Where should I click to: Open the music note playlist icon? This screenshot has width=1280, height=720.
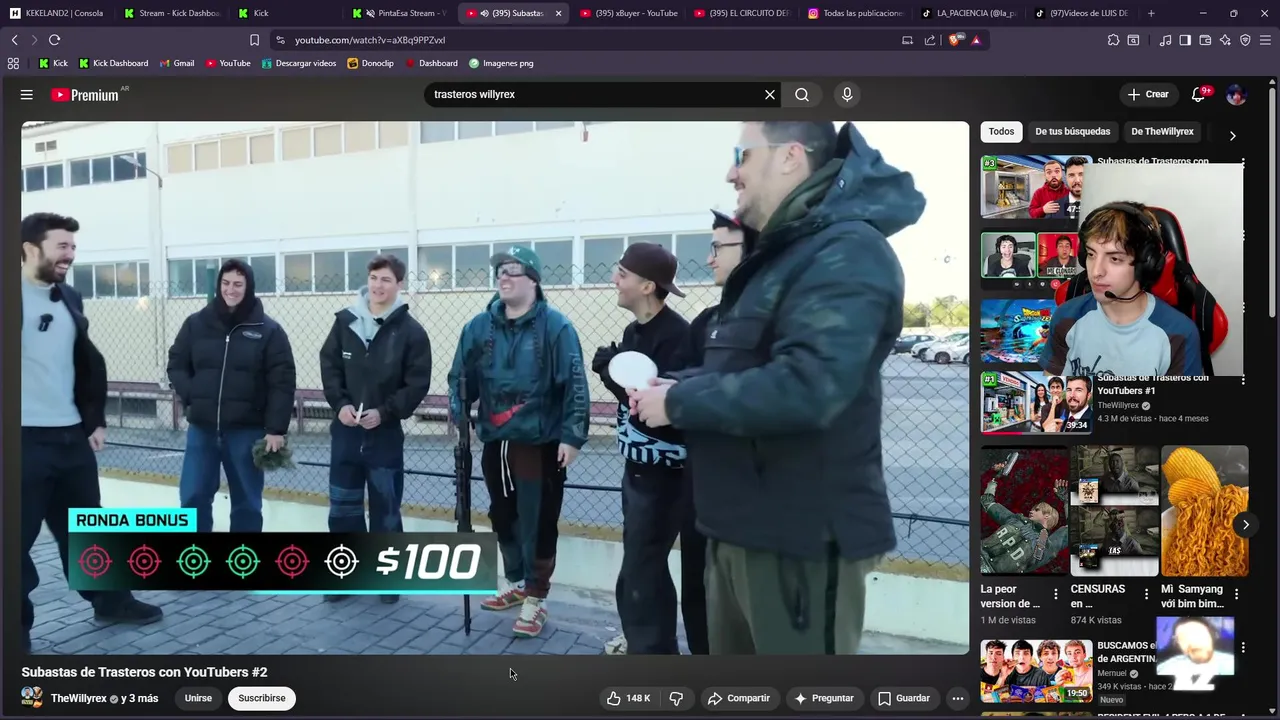[x=1165, y=40]
